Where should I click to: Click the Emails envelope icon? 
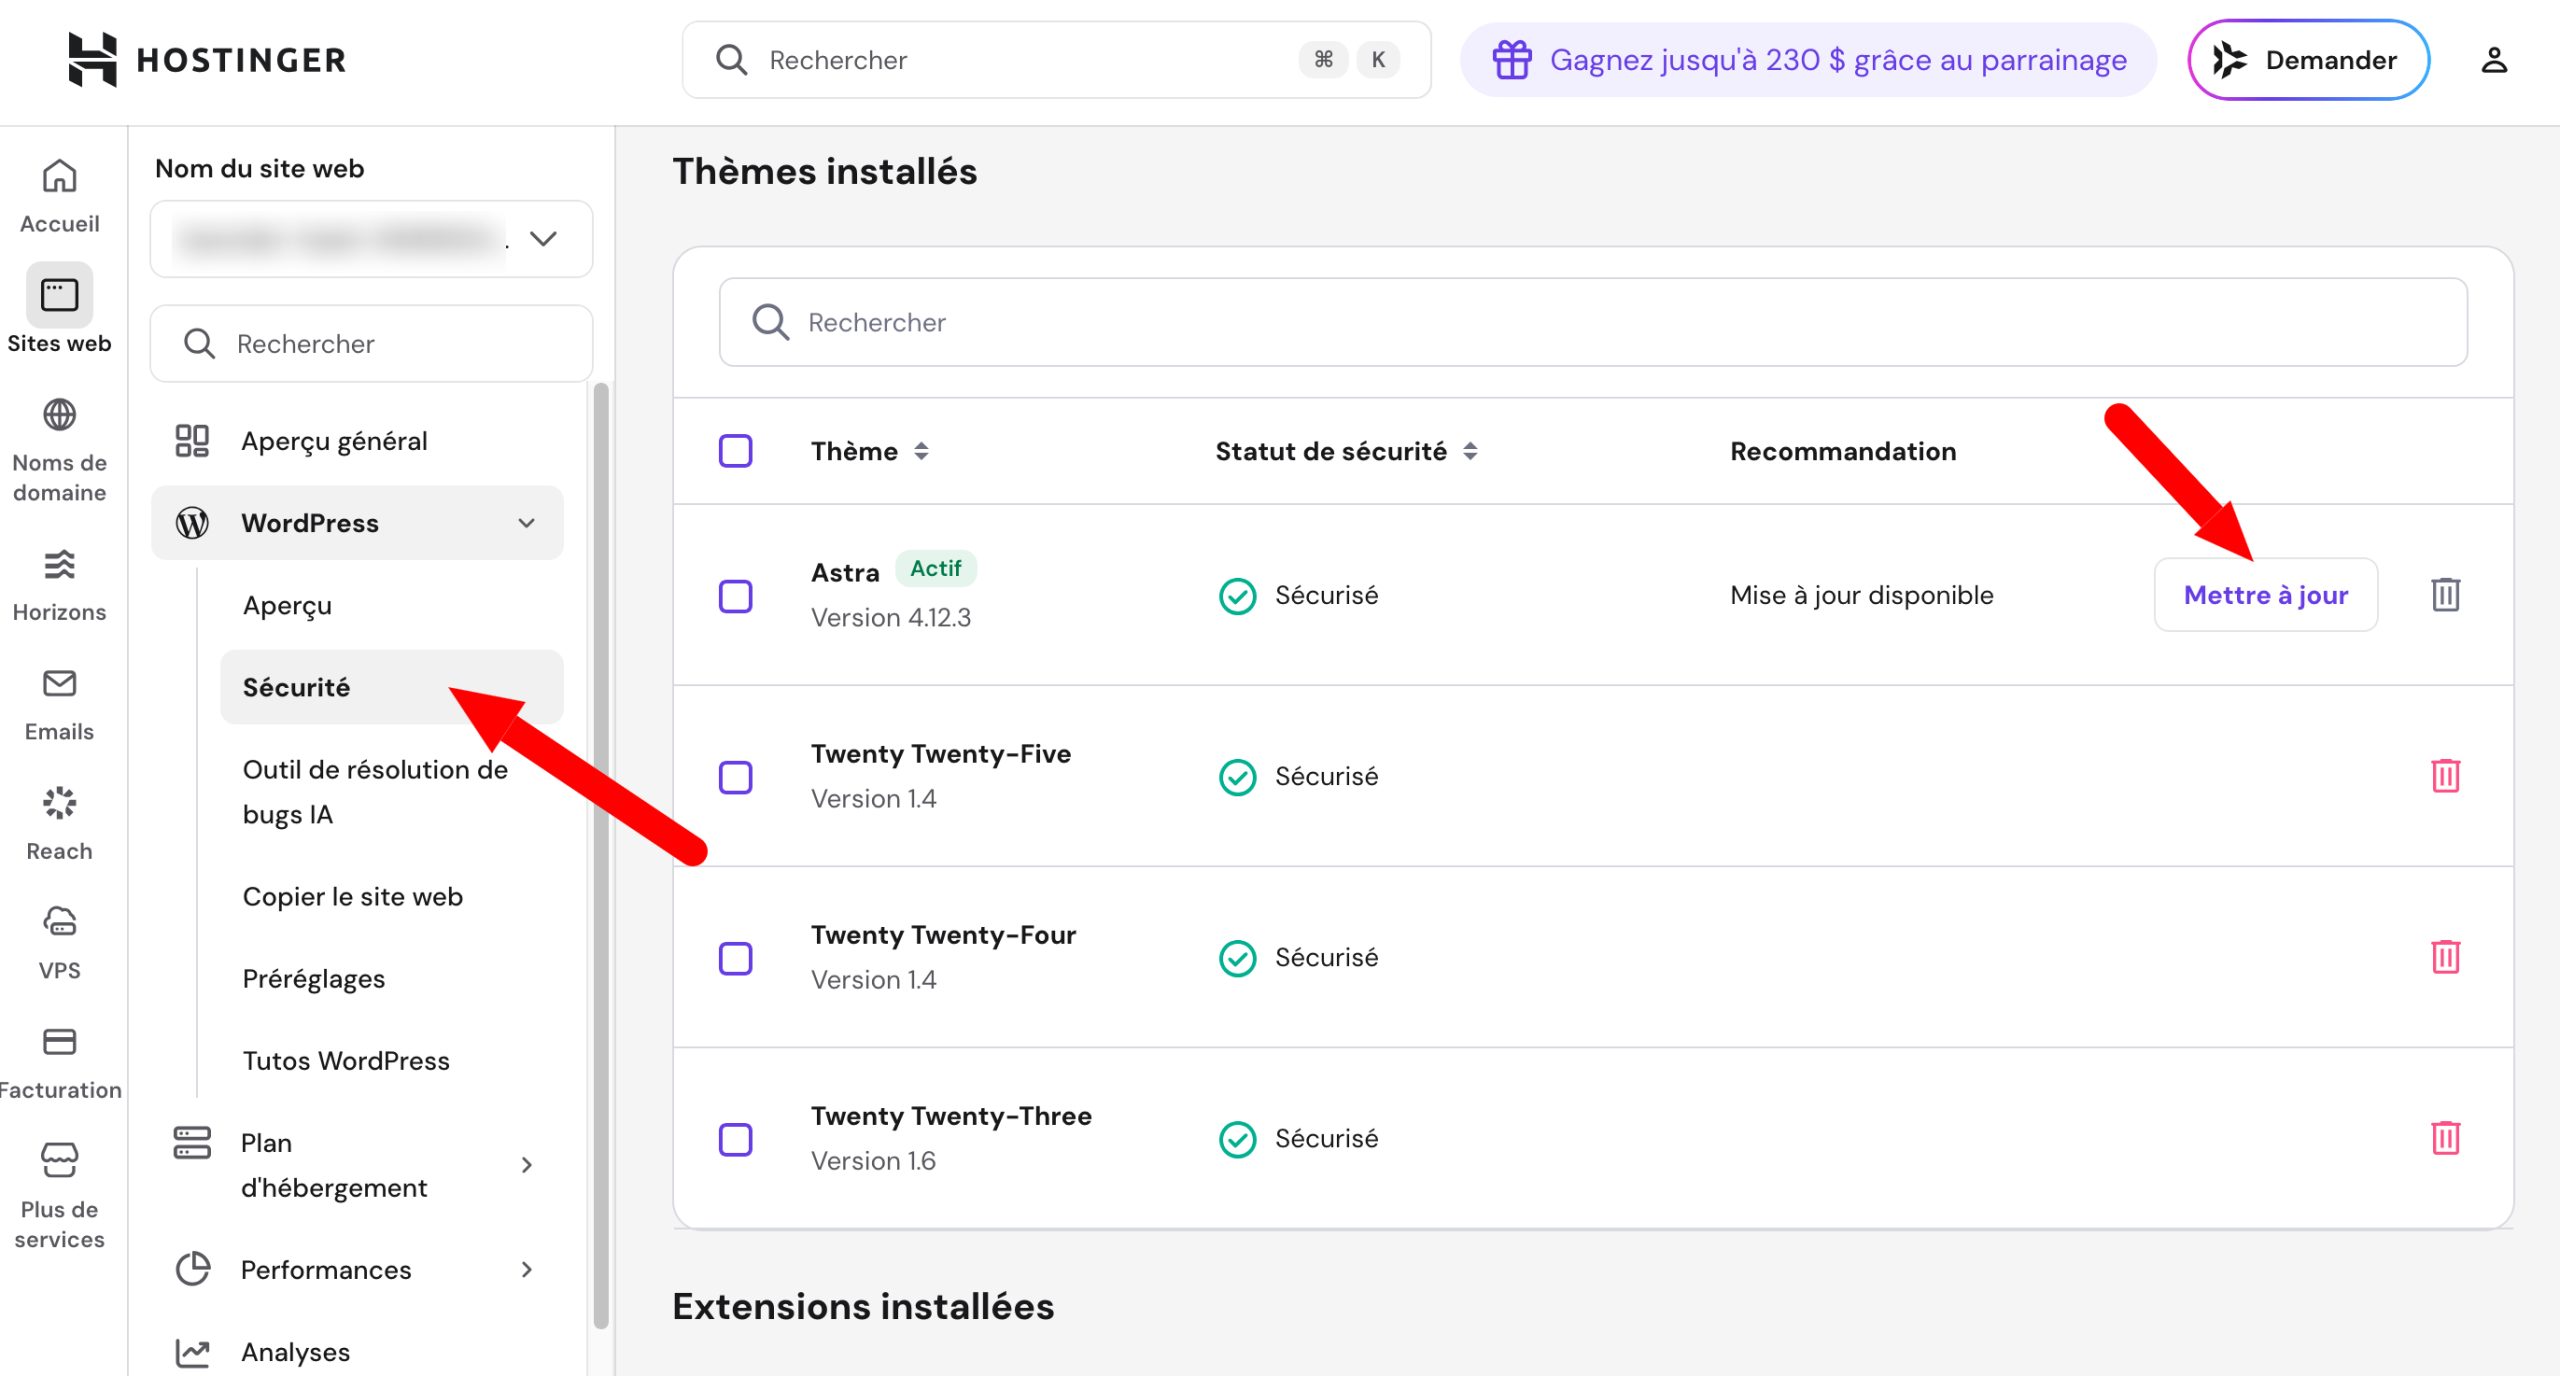pyautogui.click(x=59, y=684)
